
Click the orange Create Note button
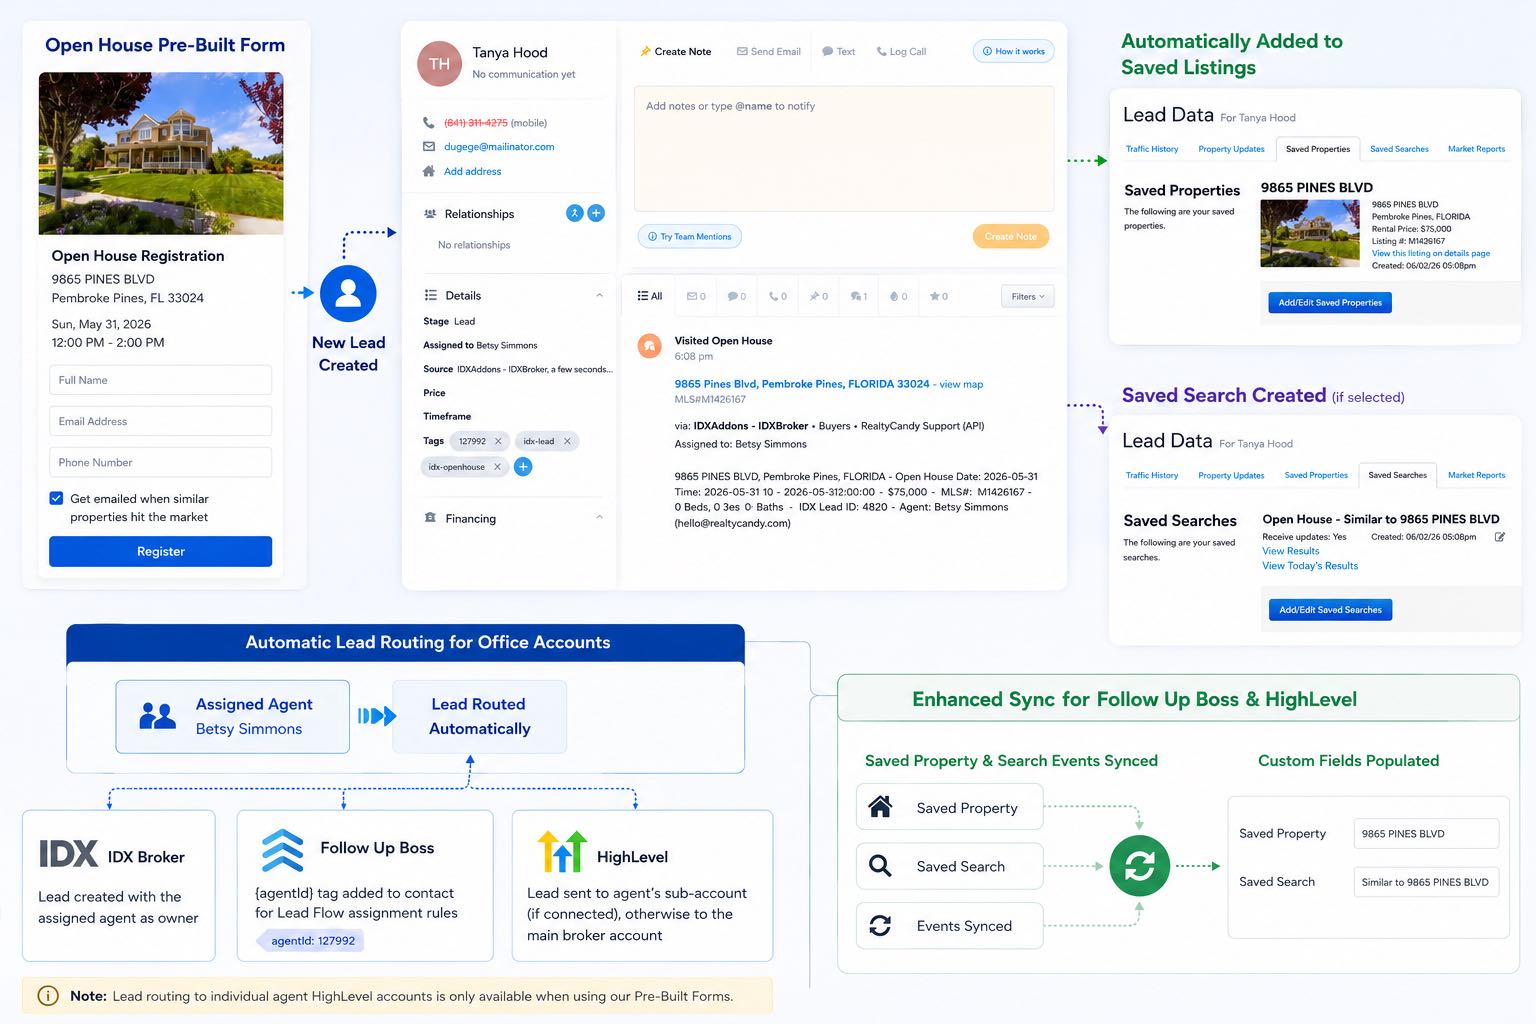(x=1011, y=237)
